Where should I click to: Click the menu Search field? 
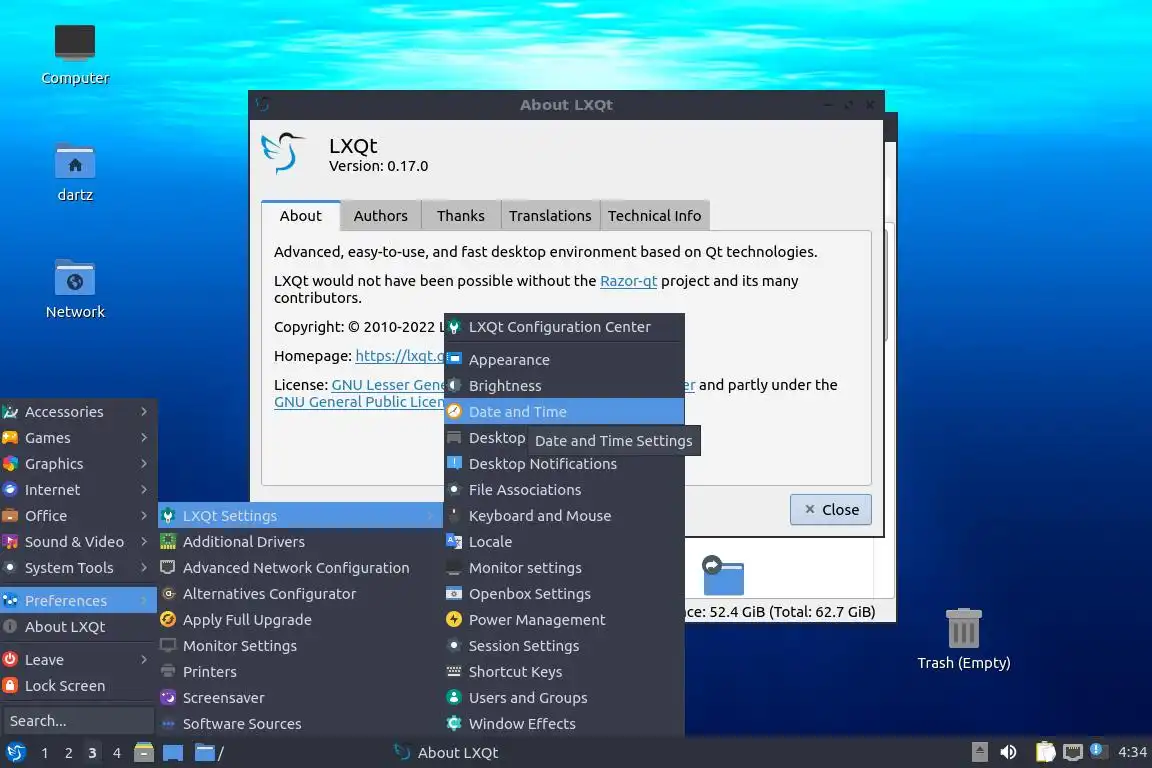click(78, 721)
